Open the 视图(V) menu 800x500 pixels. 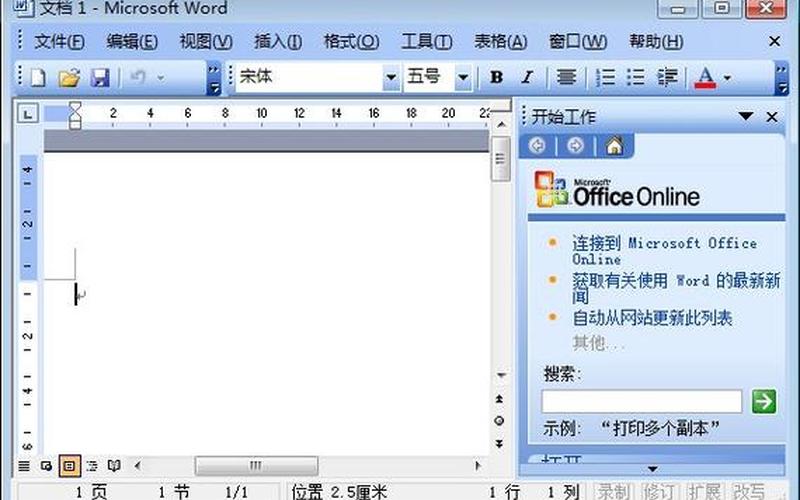206,41
